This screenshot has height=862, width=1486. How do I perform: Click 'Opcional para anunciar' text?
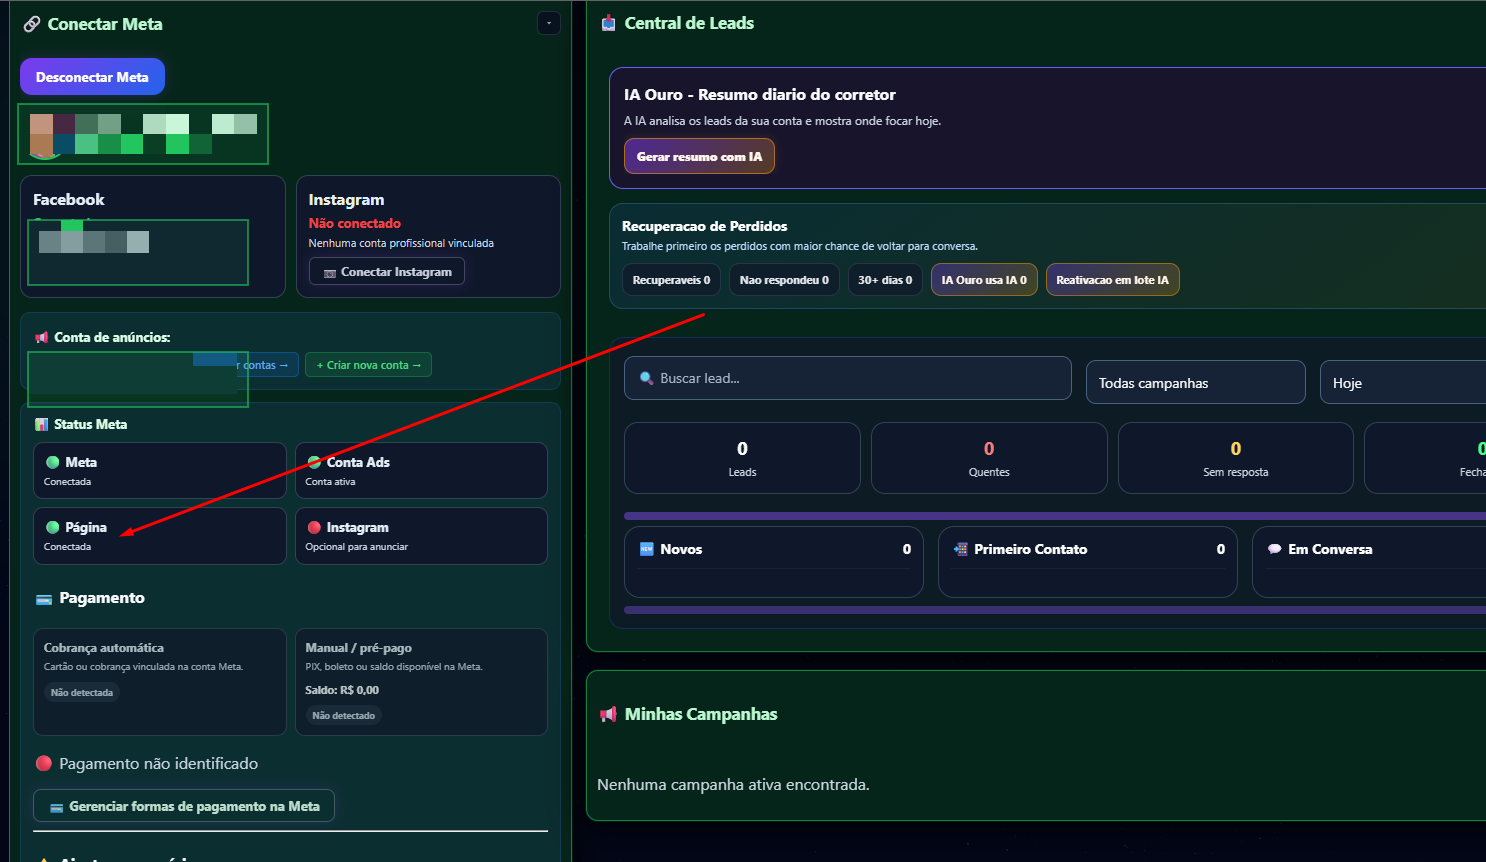coord(356,547)
